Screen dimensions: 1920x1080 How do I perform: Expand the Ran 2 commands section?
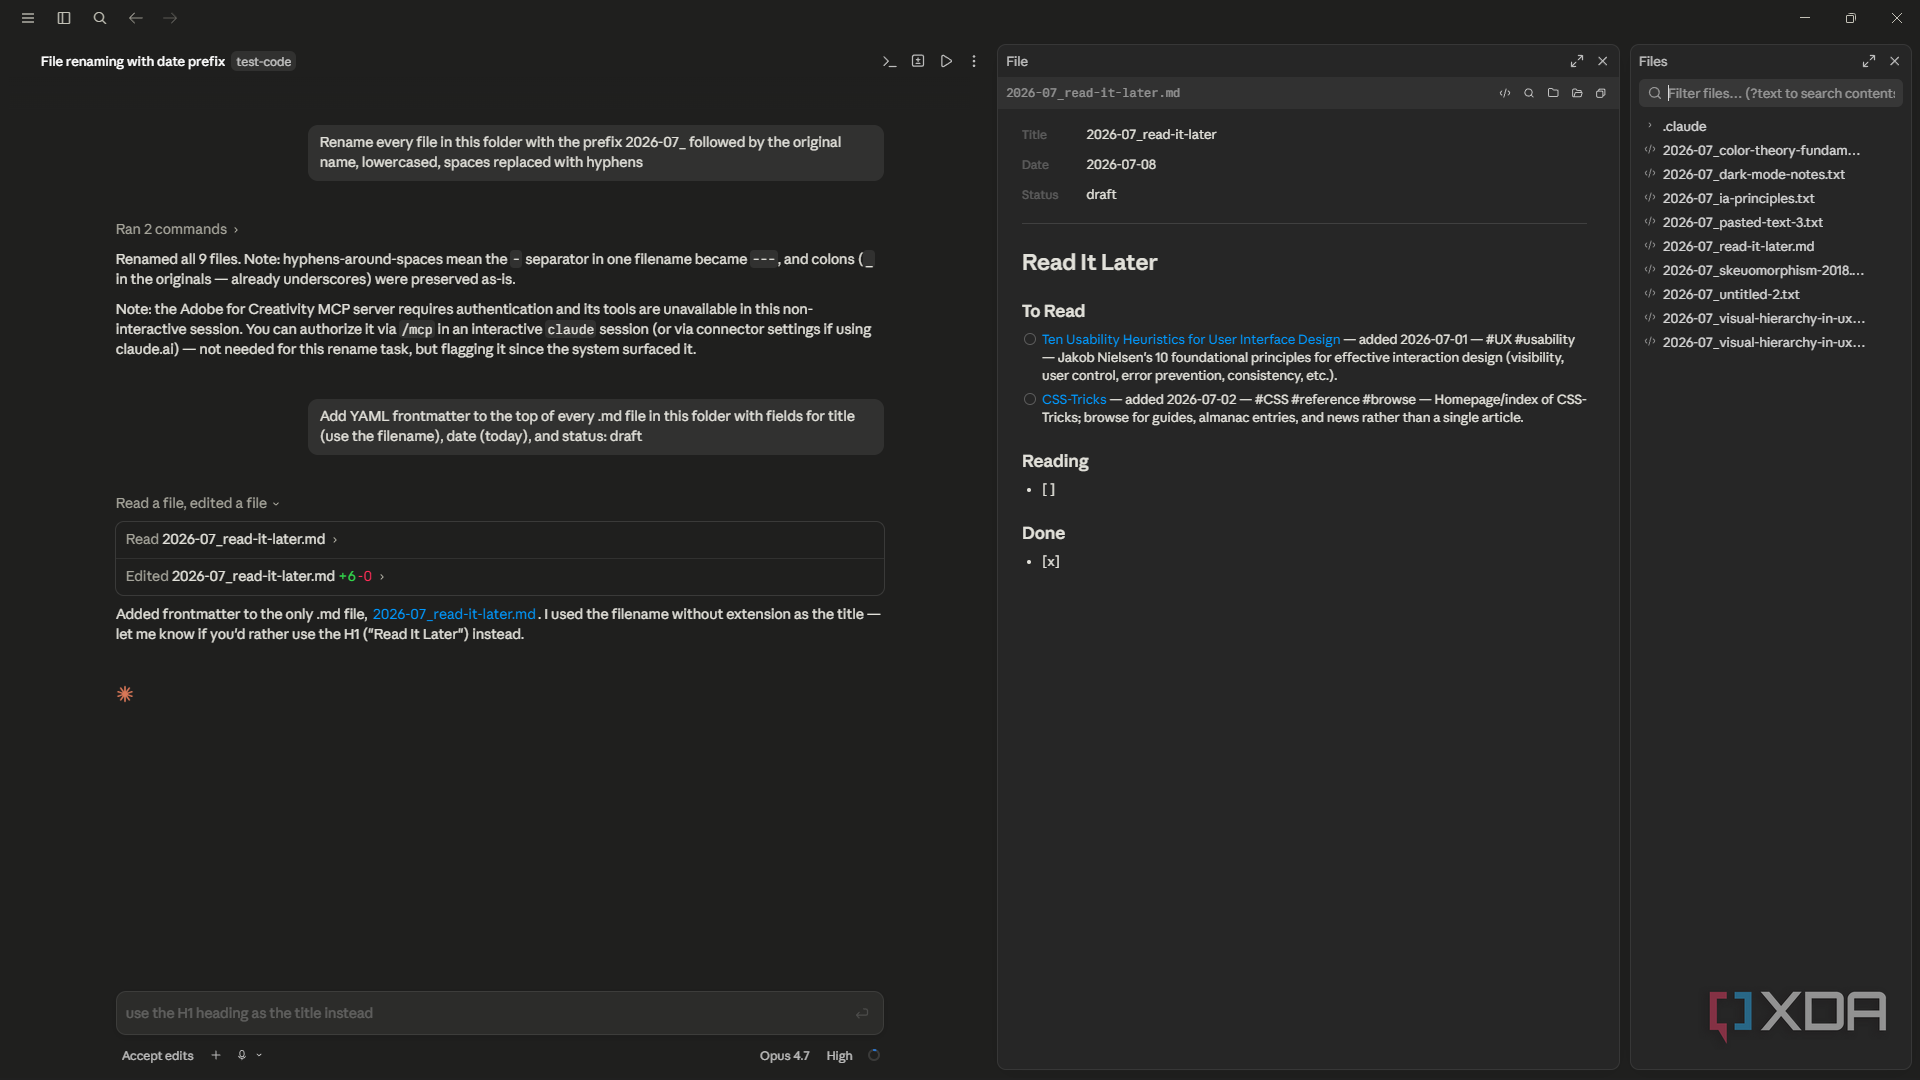pos(177,229)
